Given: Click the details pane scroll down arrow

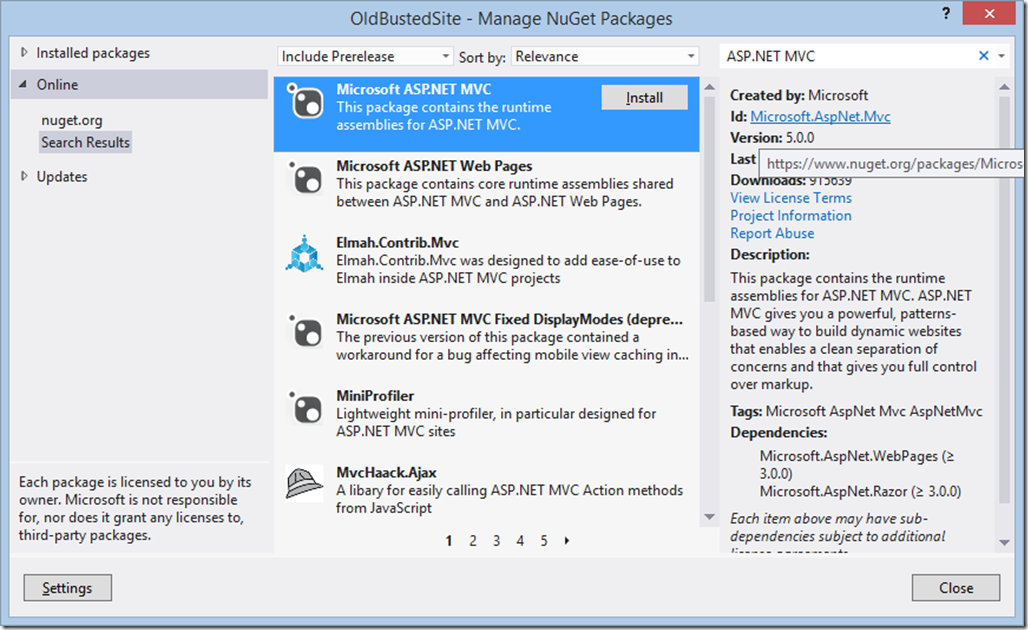Looking at the screenshot, I should 1004,542.
